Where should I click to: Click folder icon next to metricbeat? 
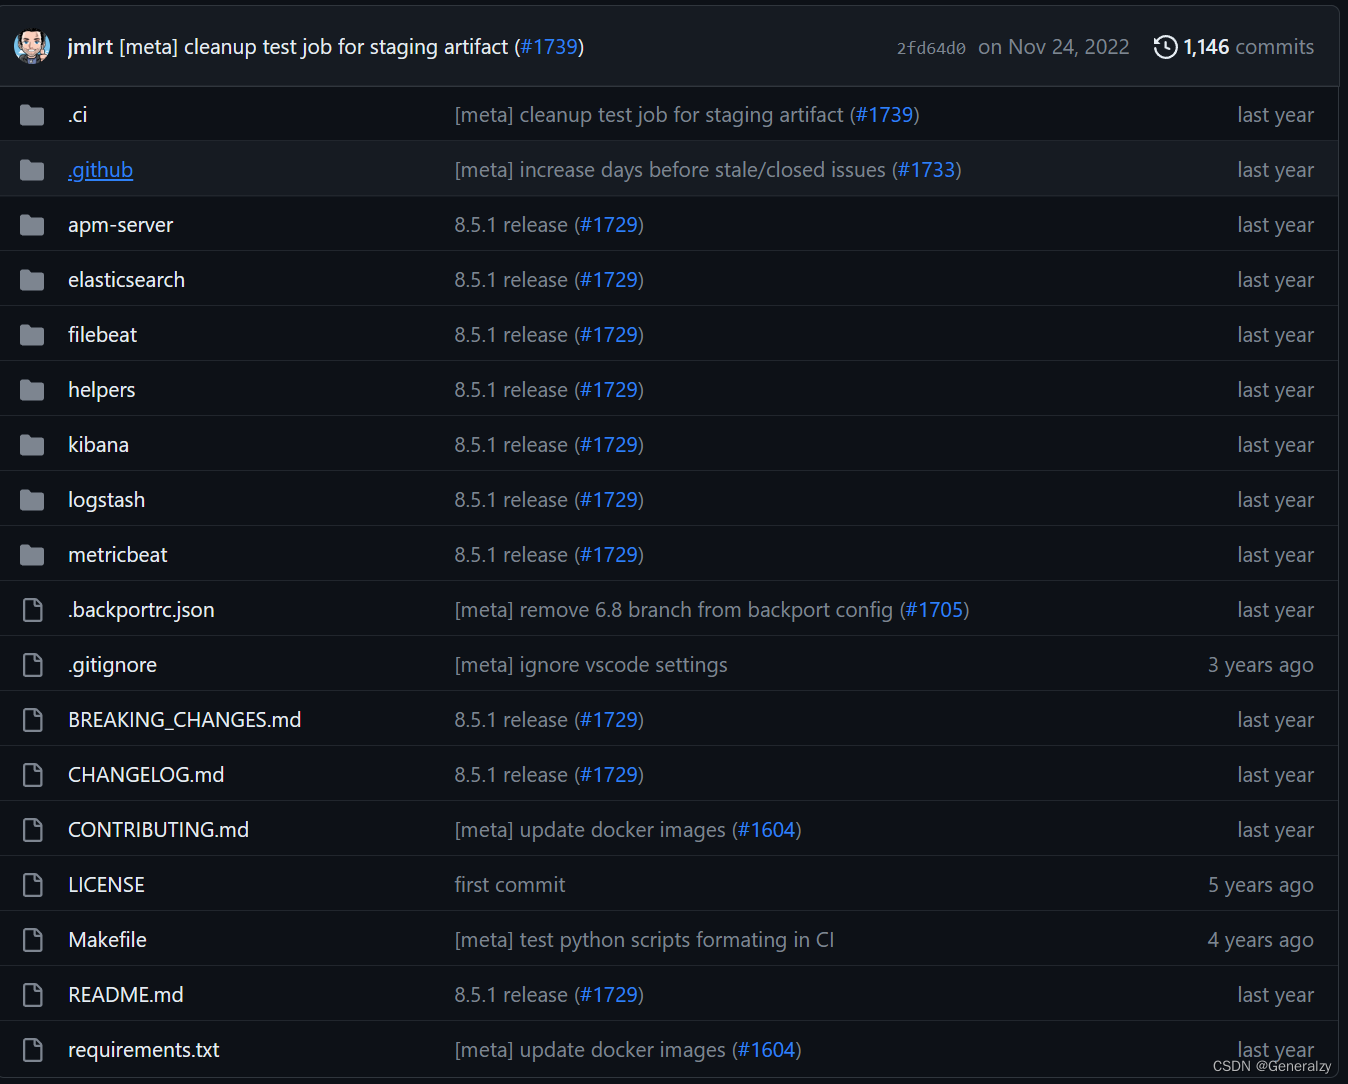32,555
